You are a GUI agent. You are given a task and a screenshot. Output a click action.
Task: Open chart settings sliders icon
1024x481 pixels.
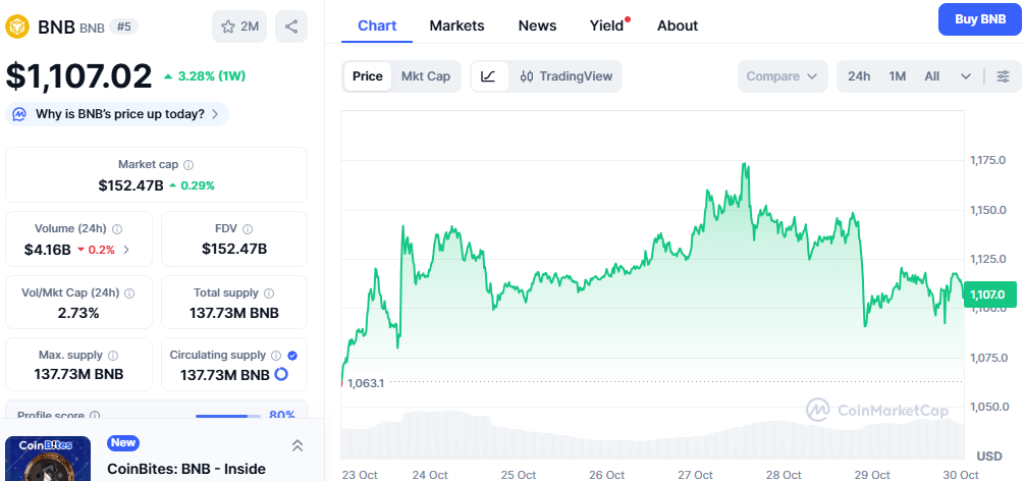(1003, 76)
